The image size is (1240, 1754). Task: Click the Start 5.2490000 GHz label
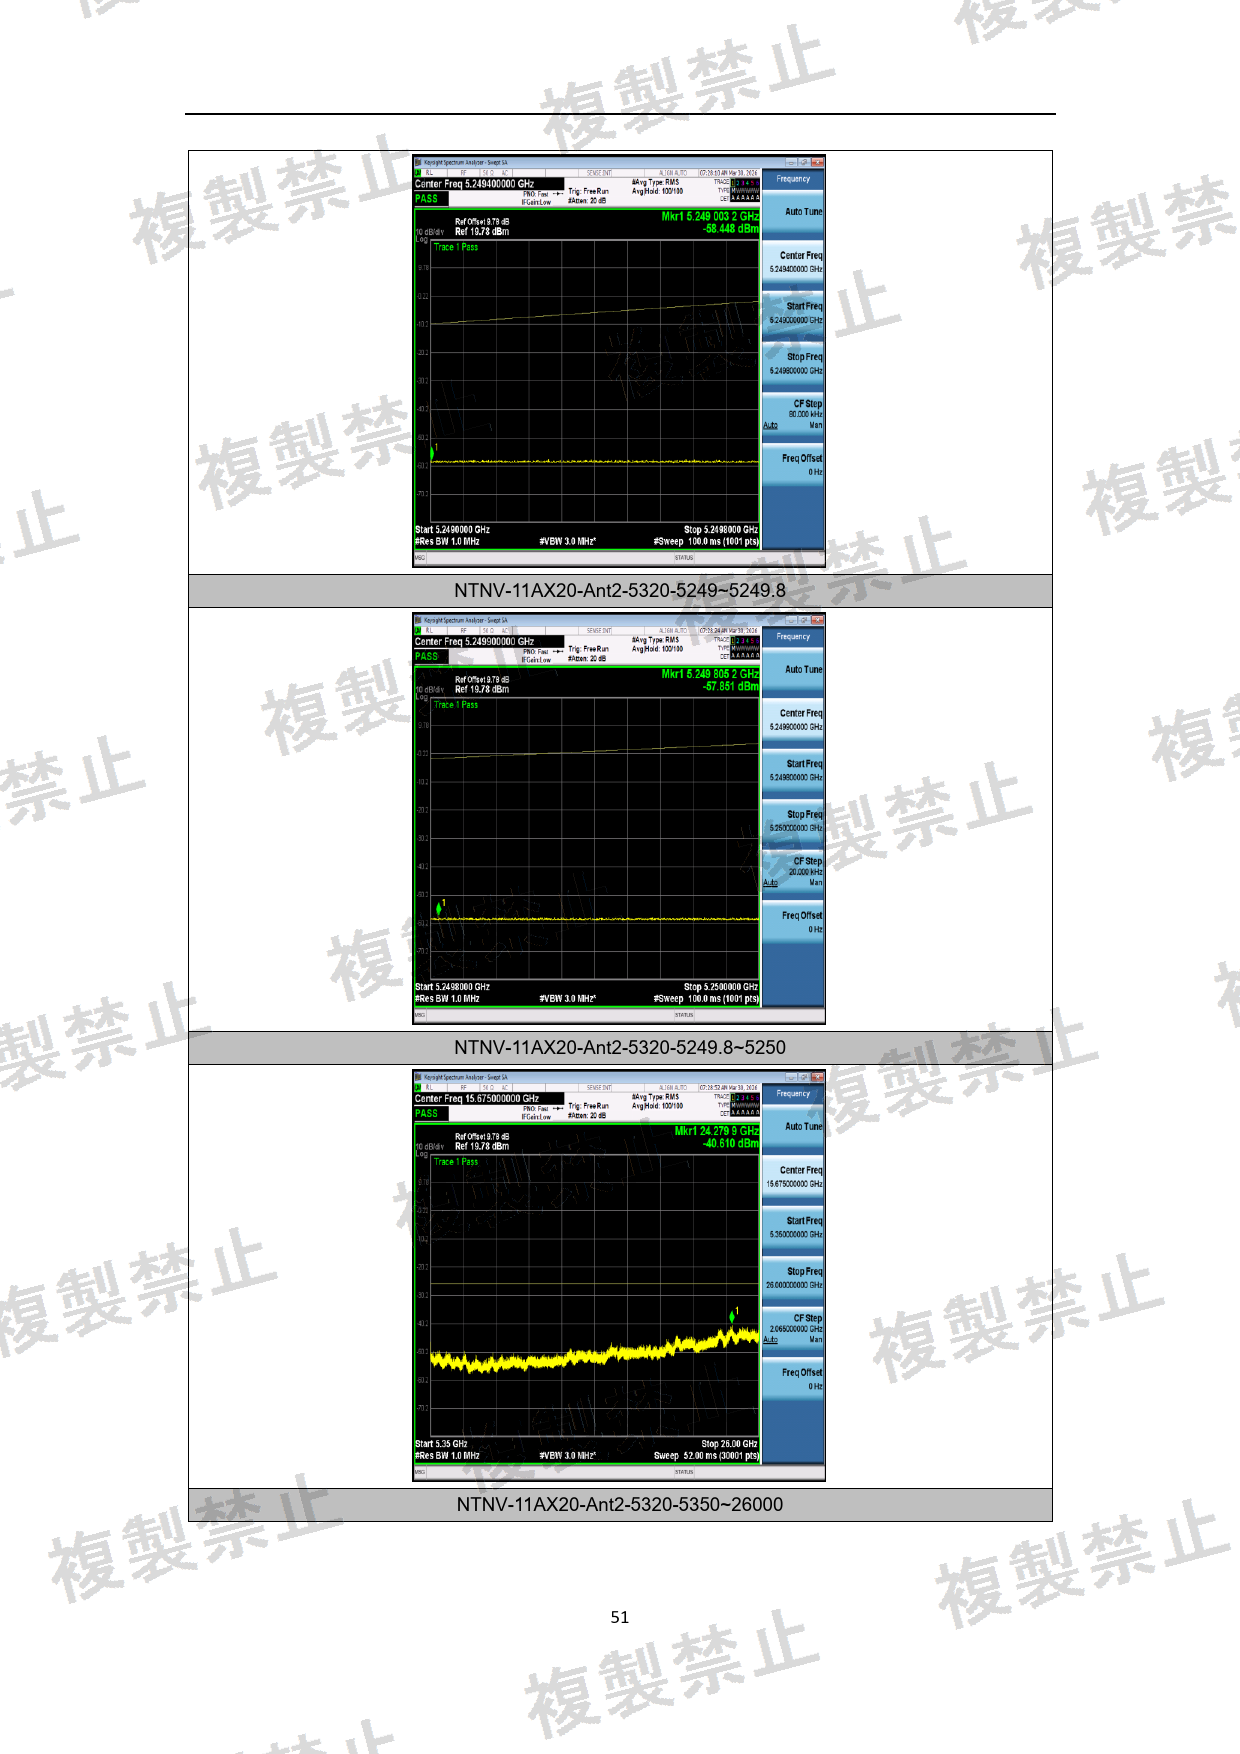[x=452, y=530]
